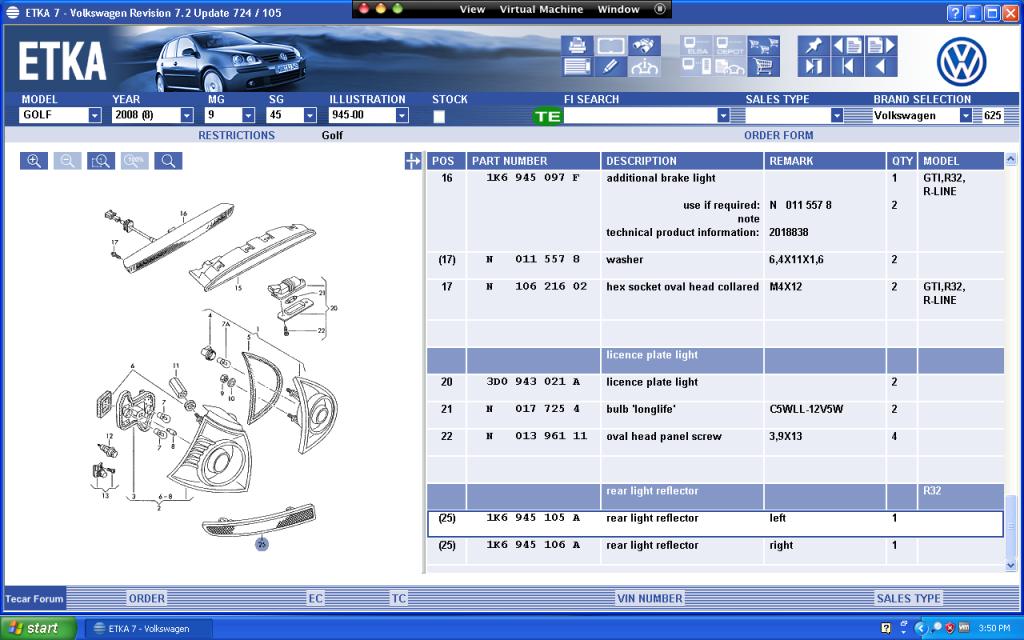
Task: Click the empty frame icon beside the printer
Action: coord(611,46)
